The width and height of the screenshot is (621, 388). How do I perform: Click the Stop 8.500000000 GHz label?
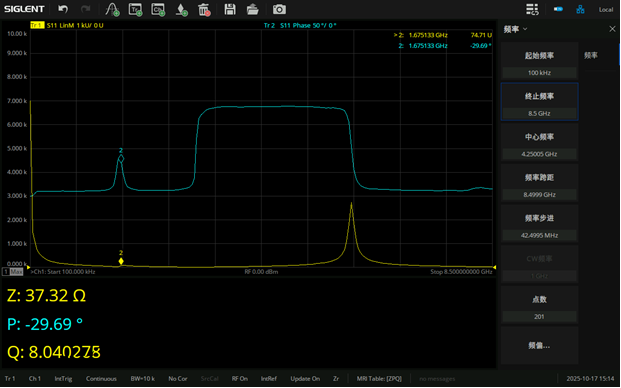pos(461,272)
